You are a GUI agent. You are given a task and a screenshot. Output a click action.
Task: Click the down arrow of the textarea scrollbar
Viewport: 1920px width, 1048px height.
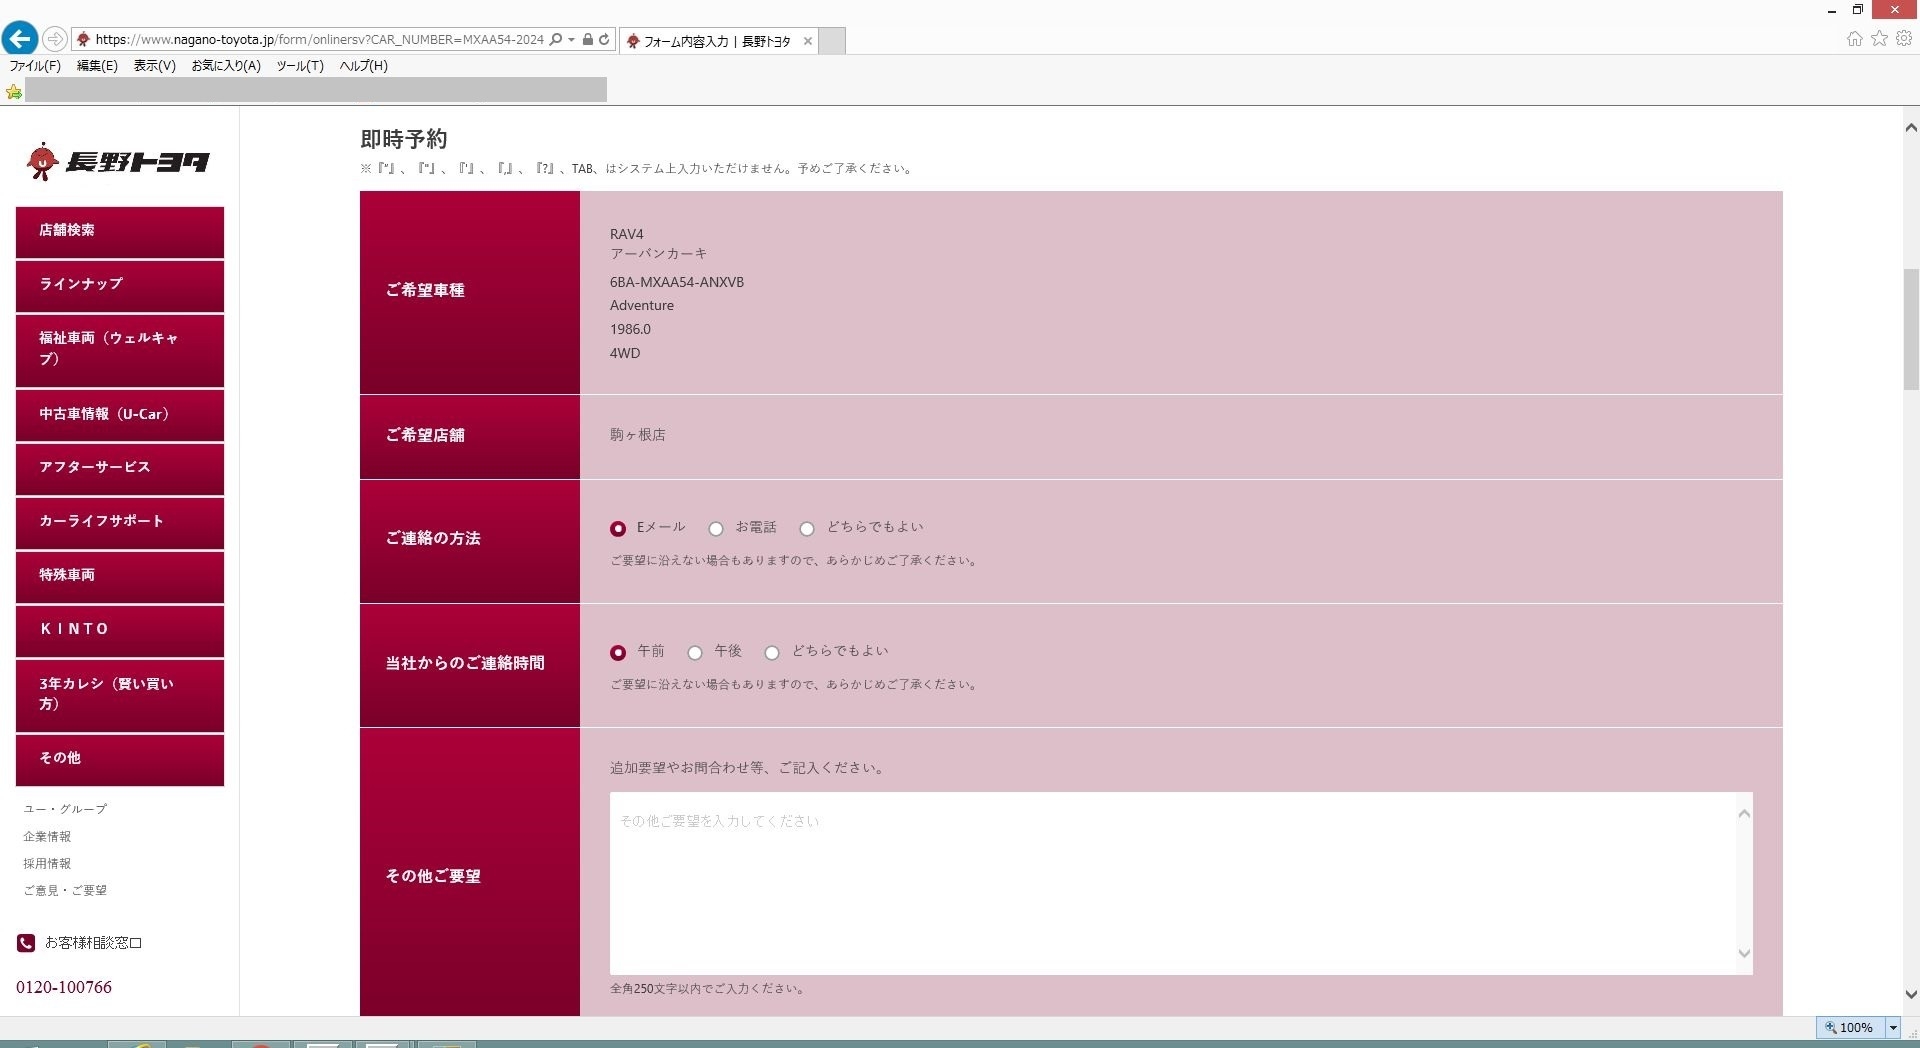[1744, 954]
